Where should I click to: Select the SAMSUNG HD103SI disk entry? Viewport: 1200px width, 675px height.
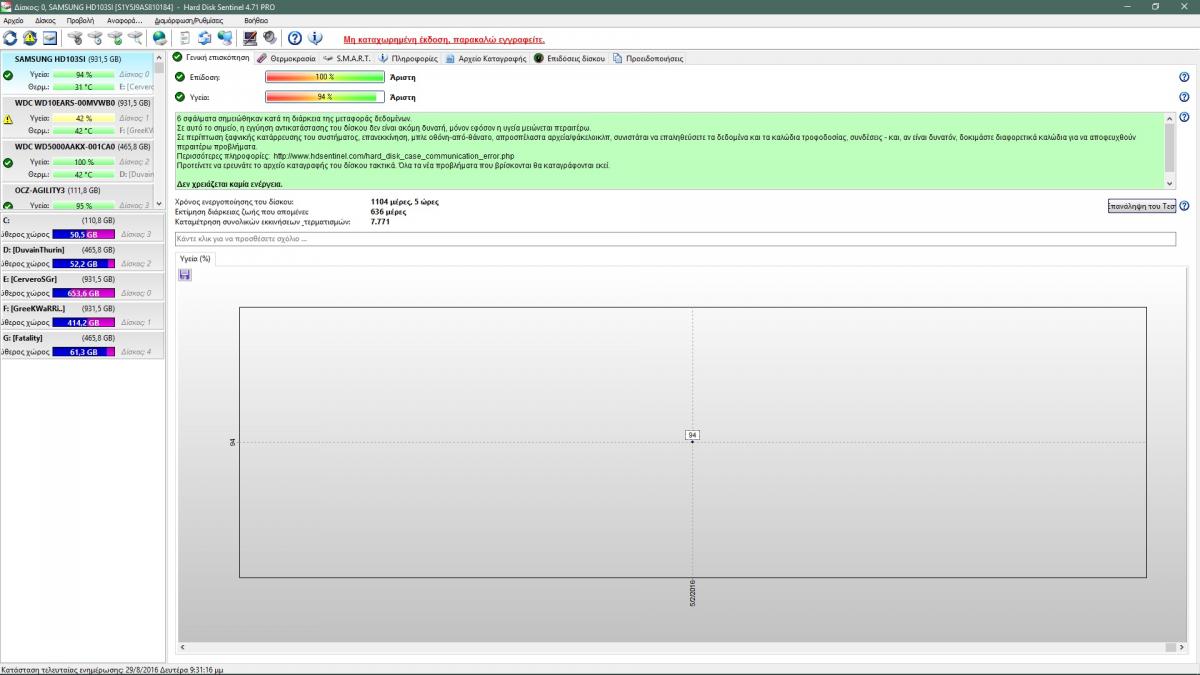pyautogui.click(x=78, y=73)
